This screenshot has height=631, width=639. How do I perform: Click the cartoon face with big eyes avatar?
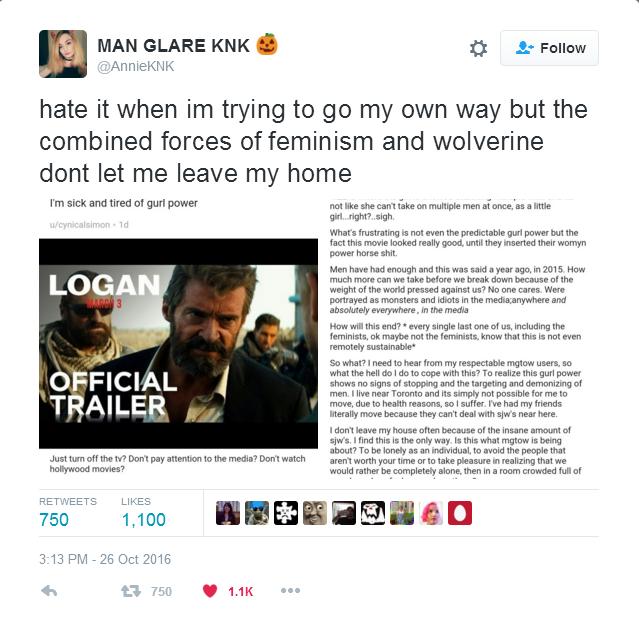coord(315,513)
